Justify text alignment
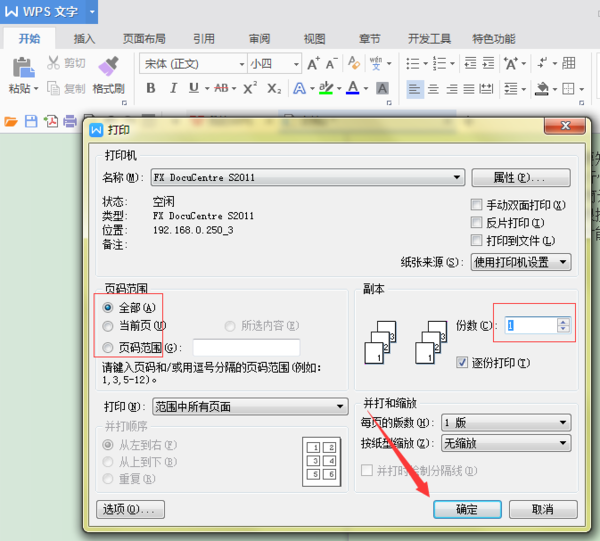The height and width of the screenshot is (541, 600). point(469,89)
